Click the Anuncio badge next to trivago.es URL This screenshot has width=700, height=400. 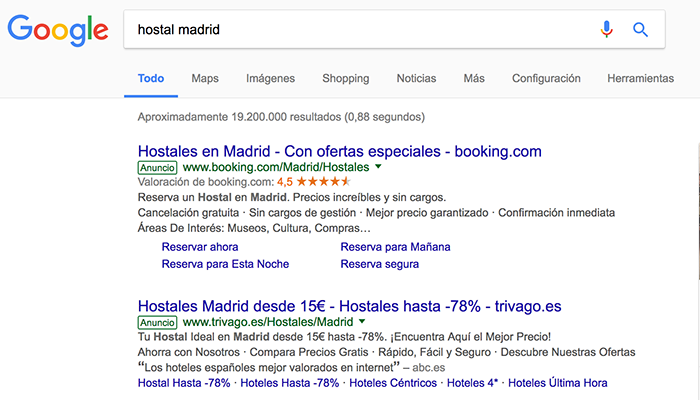(x=157, y=323)
